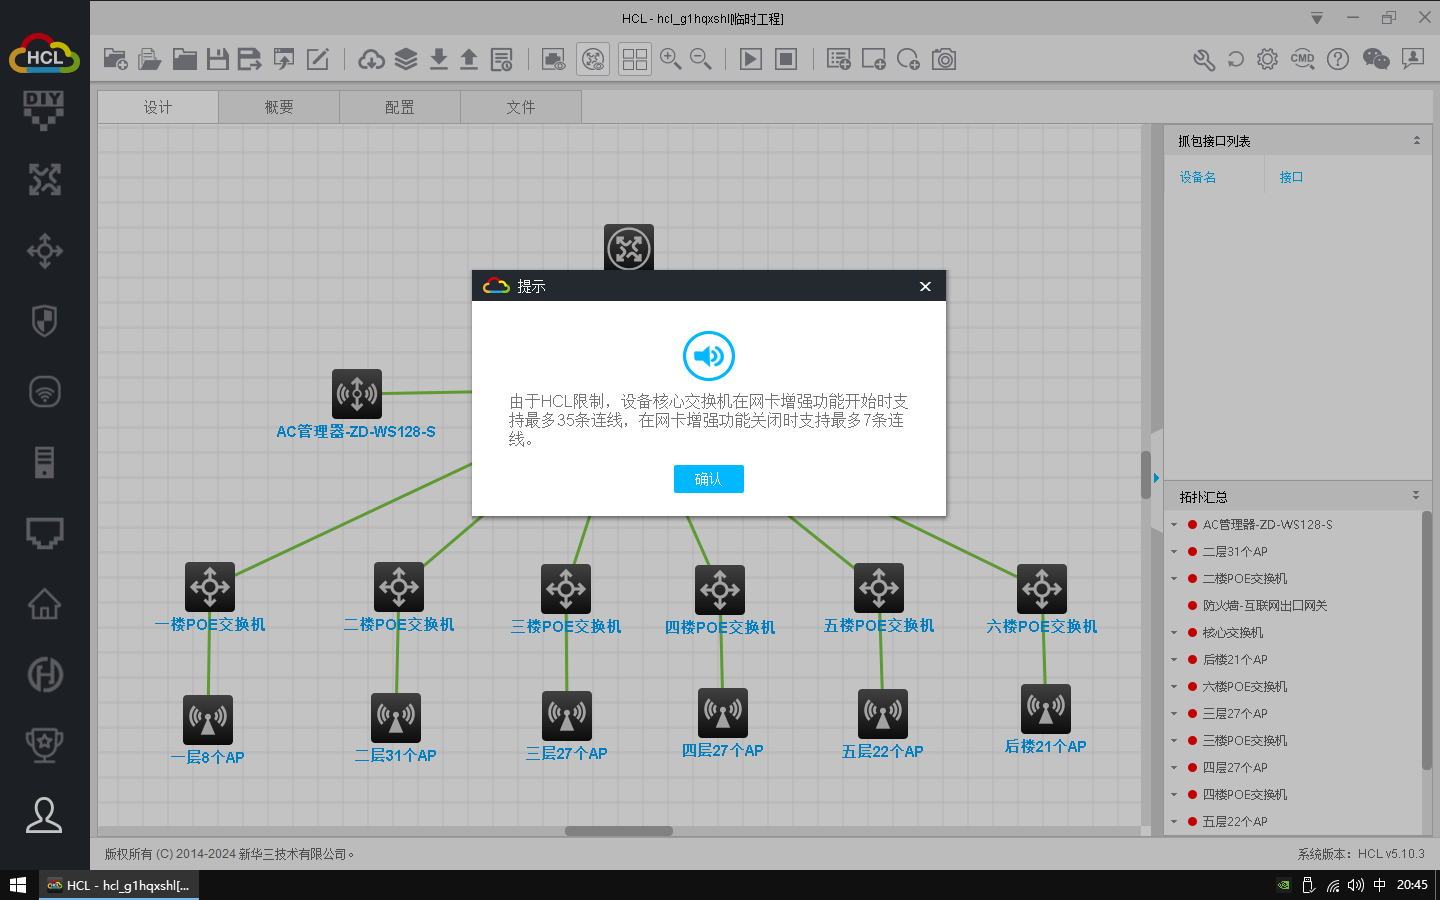Image resolution: width=1440 pixels, height=900 pixels.
Task: Click the 设备名 column header
Action: pos(1197,177)
